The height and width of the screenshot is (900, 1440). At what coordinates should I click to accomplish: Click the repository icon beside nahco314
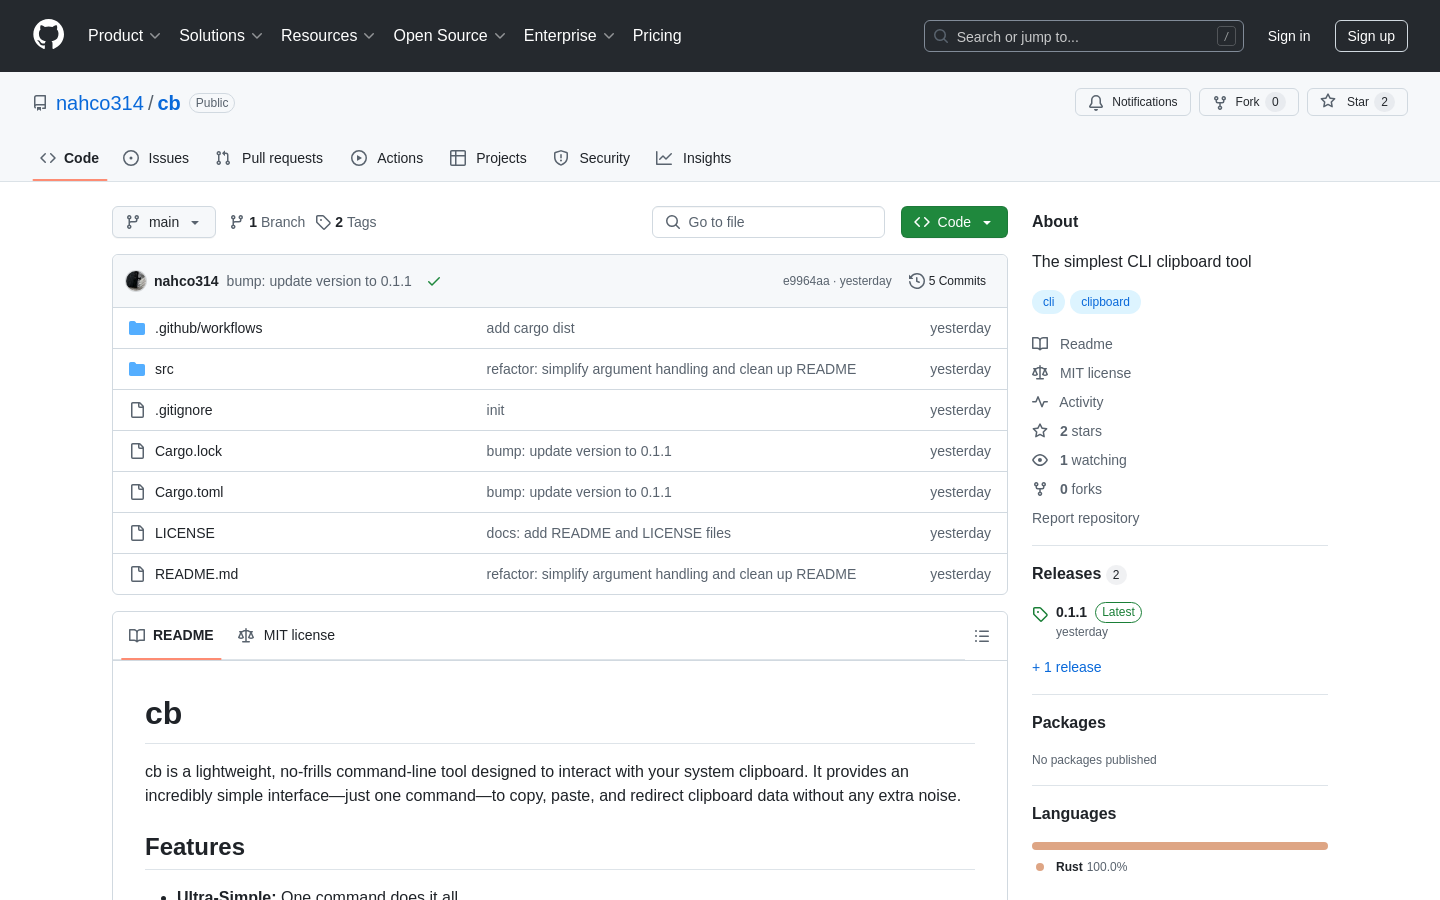[x=40, y=103]
